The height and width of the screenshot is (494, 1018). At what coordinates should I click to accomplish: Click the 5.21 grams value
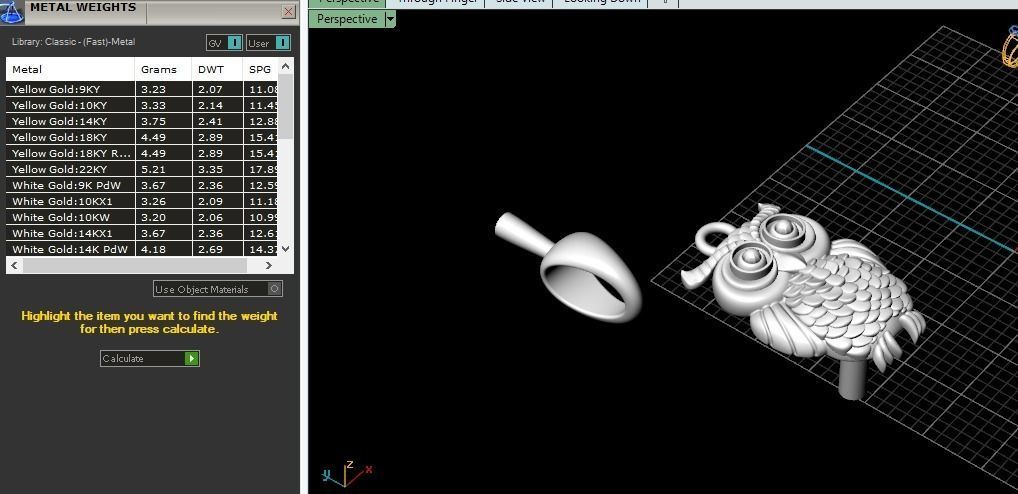[x=153, y=169]
